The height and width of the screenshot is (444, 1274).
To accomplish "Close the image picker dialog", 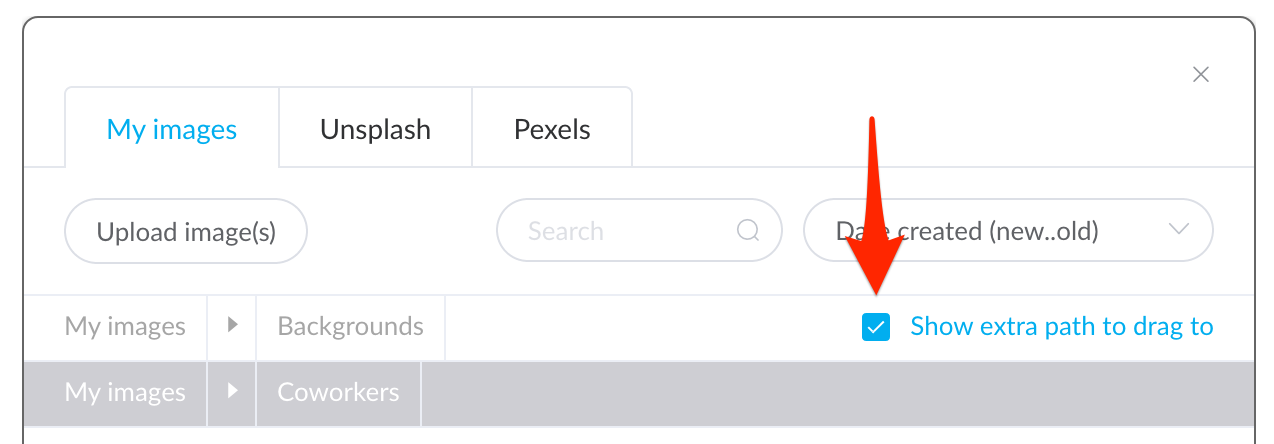I will coord(1201,74).
